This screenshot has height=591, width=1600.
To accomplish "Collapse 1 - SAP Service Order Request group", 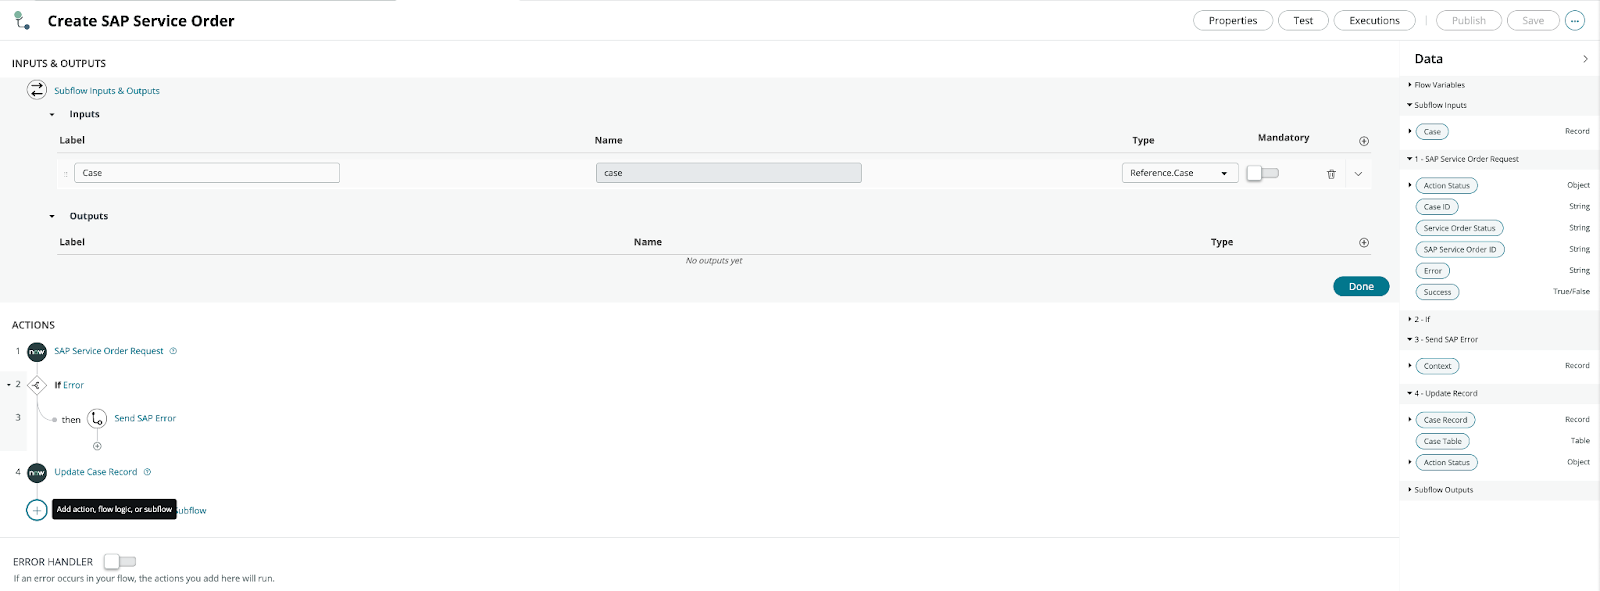I will (1410, 159).
